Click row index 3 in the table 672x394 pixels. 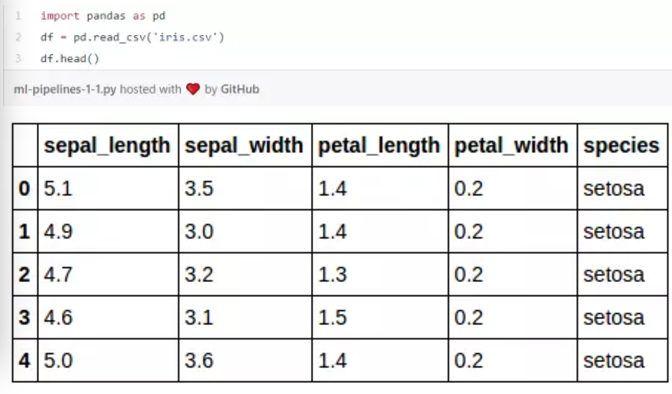(25, 317)
